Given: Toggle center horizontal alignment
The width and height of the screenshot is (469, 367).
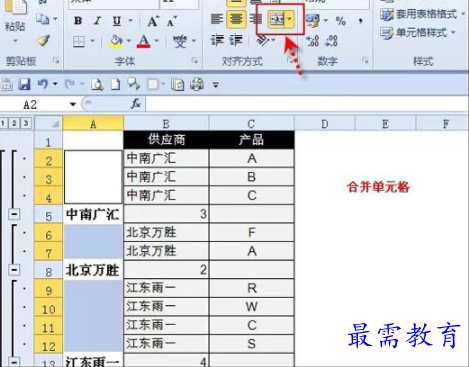Looking at the screenshot, I should (x=236, y=19).
